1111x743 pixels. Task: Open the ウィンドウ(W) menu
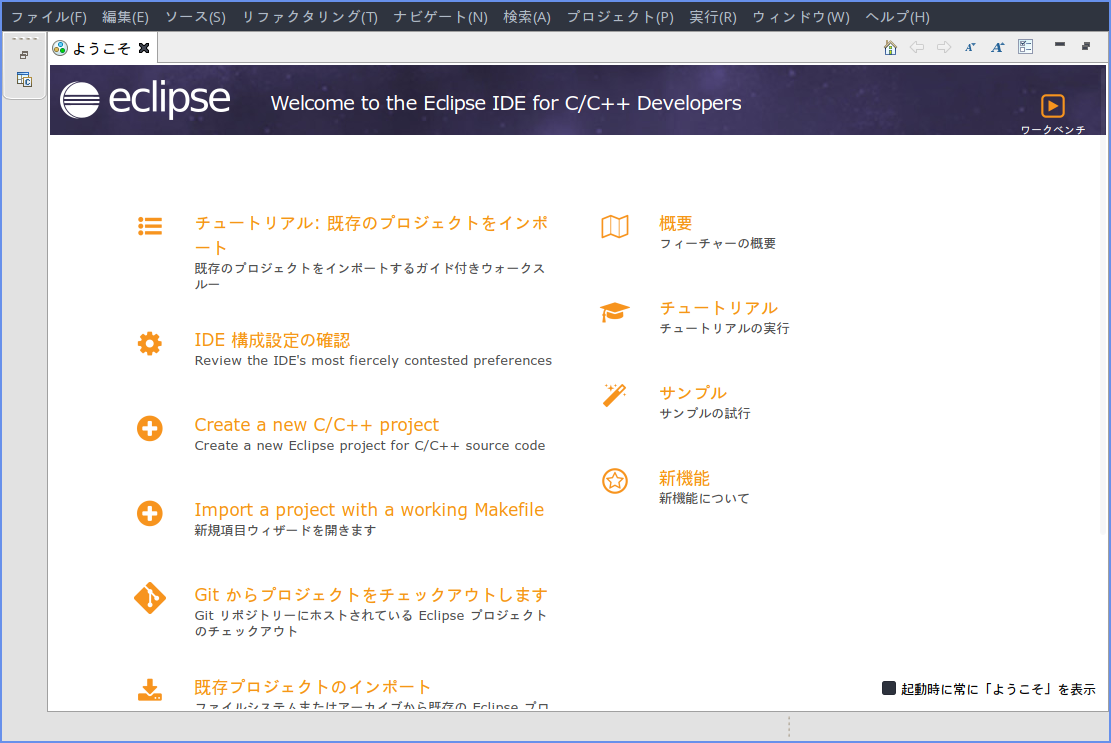coord(801,17)
